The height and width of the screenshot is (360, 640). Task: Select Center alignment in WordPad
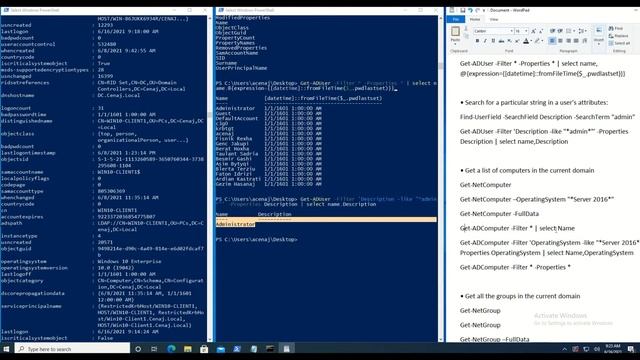[x=560, y=41]
